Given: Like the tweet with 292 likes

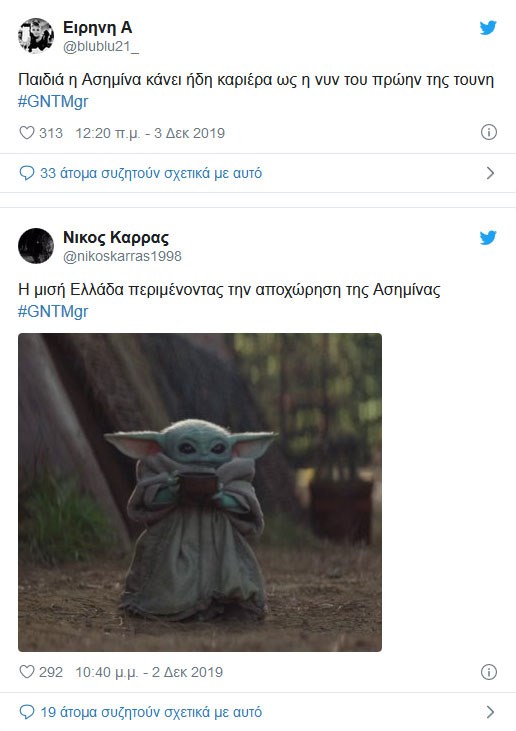Looking at the screenshot, I should pyautogui.click(x=27, y=672).
